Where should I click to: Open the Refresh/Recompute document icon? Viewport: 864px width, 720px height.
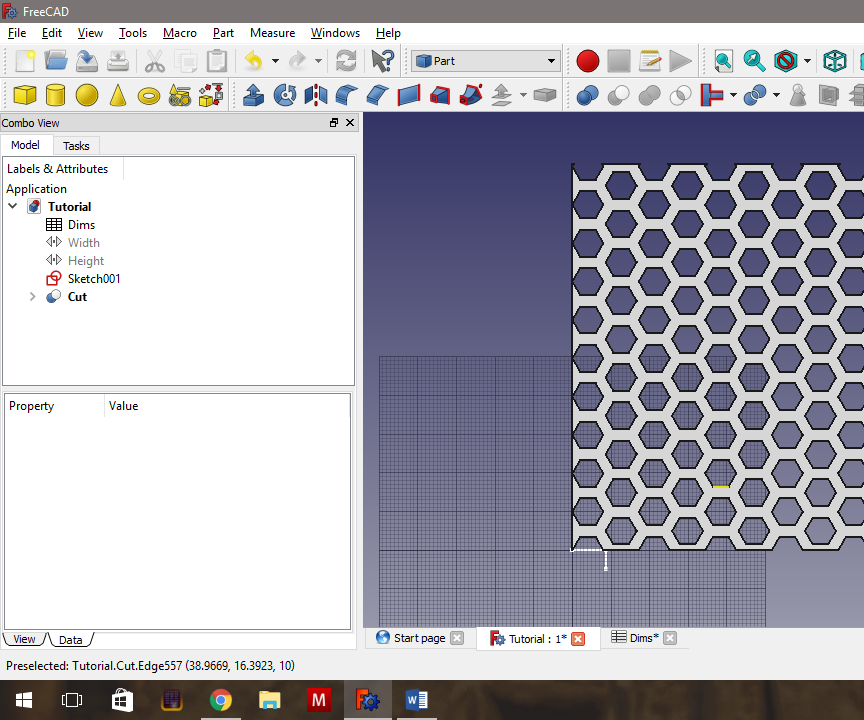coord(345,60)
